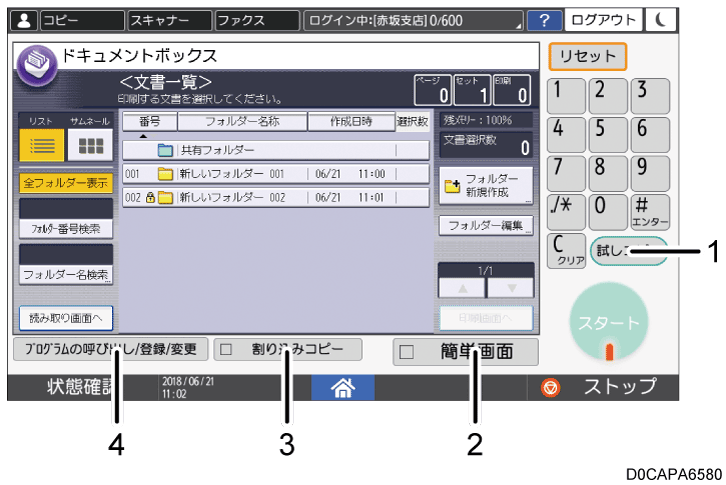This screenshot has height=485, width=726.
Task: Tap the greyed 印刷画面へ button
Action: [486, 318]
